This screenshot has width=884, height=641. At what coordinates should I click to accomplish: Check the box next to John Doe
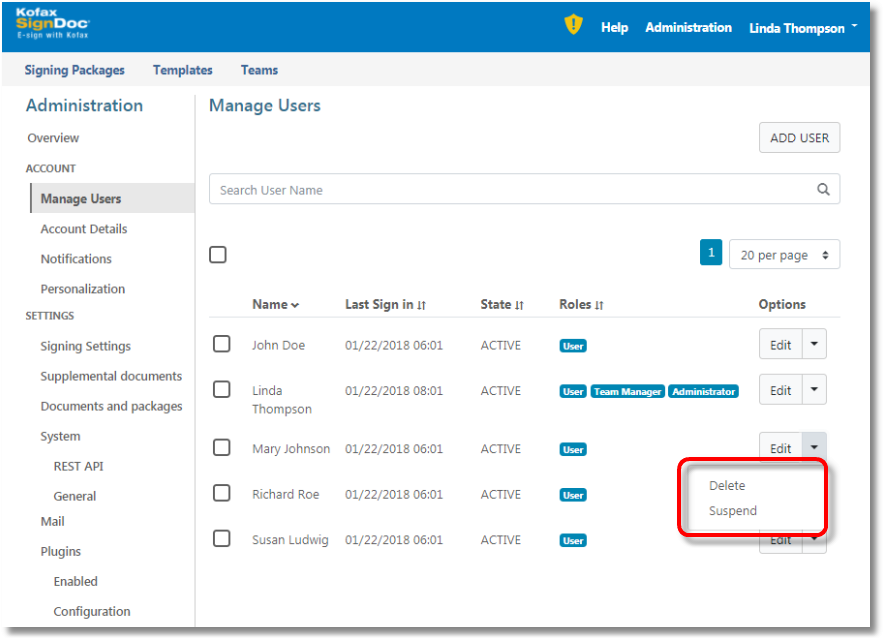pos(222,344)
